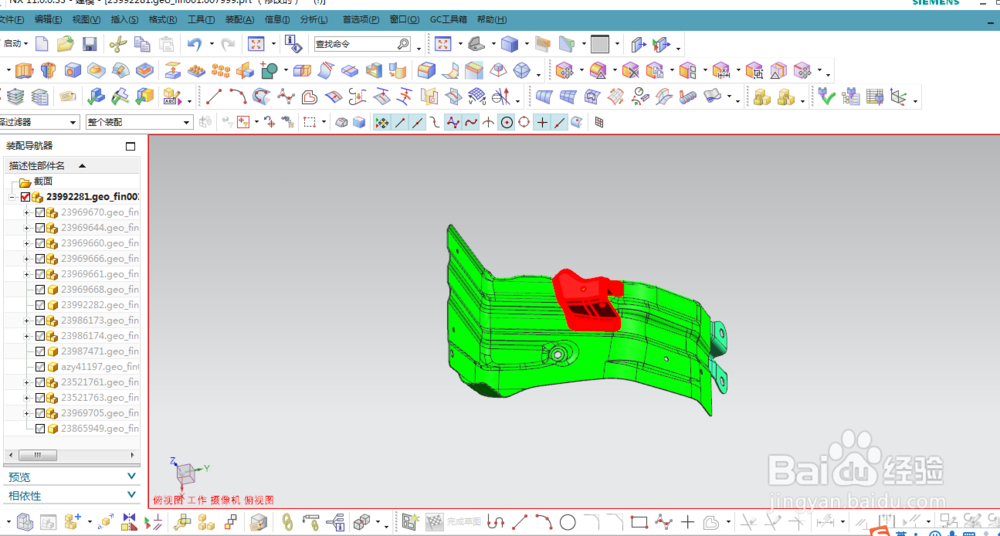
Task: Click the pattern feature icon
Action: tap(221, 70)
